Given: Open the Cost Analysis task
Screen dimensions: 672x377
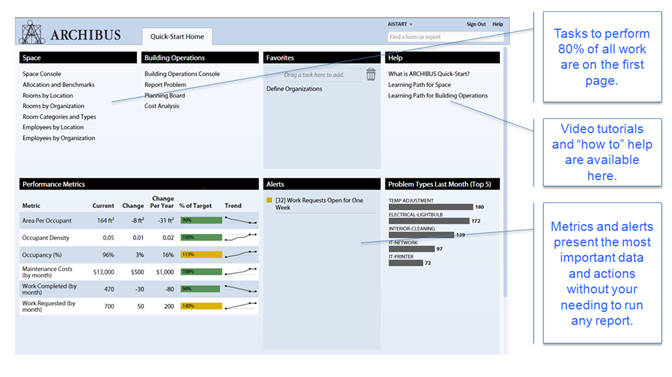Looking at the screenshot, I should tap(162, 106).
